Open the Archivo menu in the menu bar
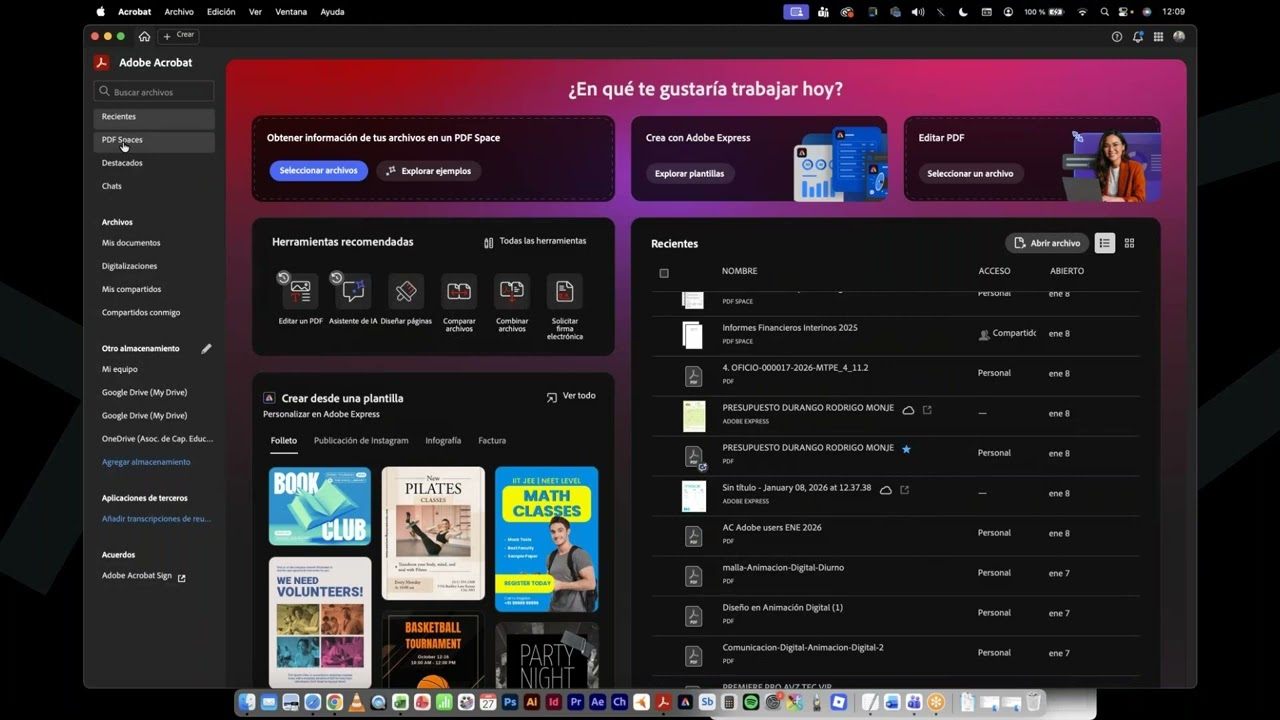This screenshot has width=1280, height=720. (x=179, y=12)
